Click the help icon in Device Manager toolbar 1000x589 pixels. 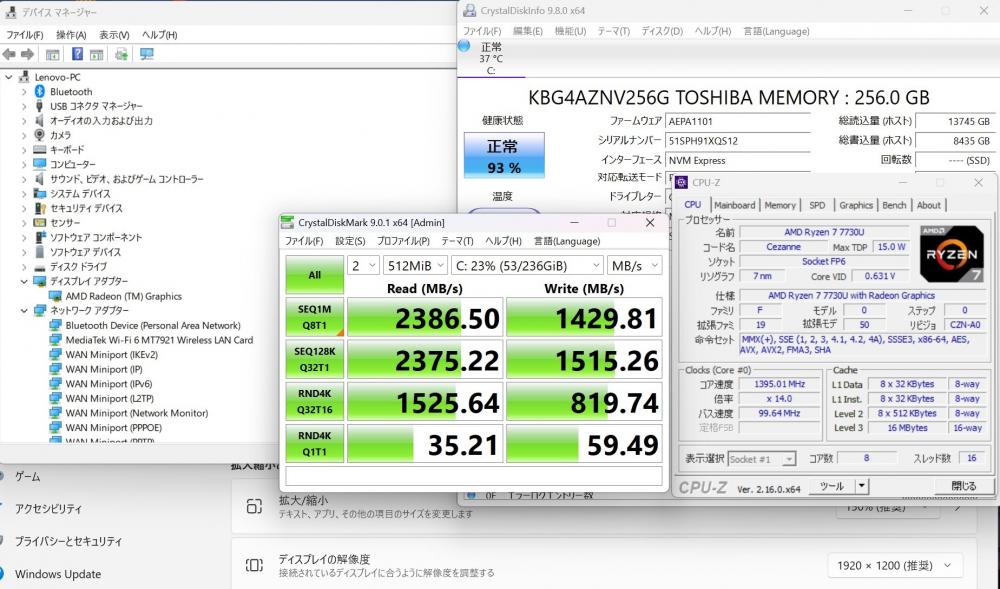(x=77, y=54)
